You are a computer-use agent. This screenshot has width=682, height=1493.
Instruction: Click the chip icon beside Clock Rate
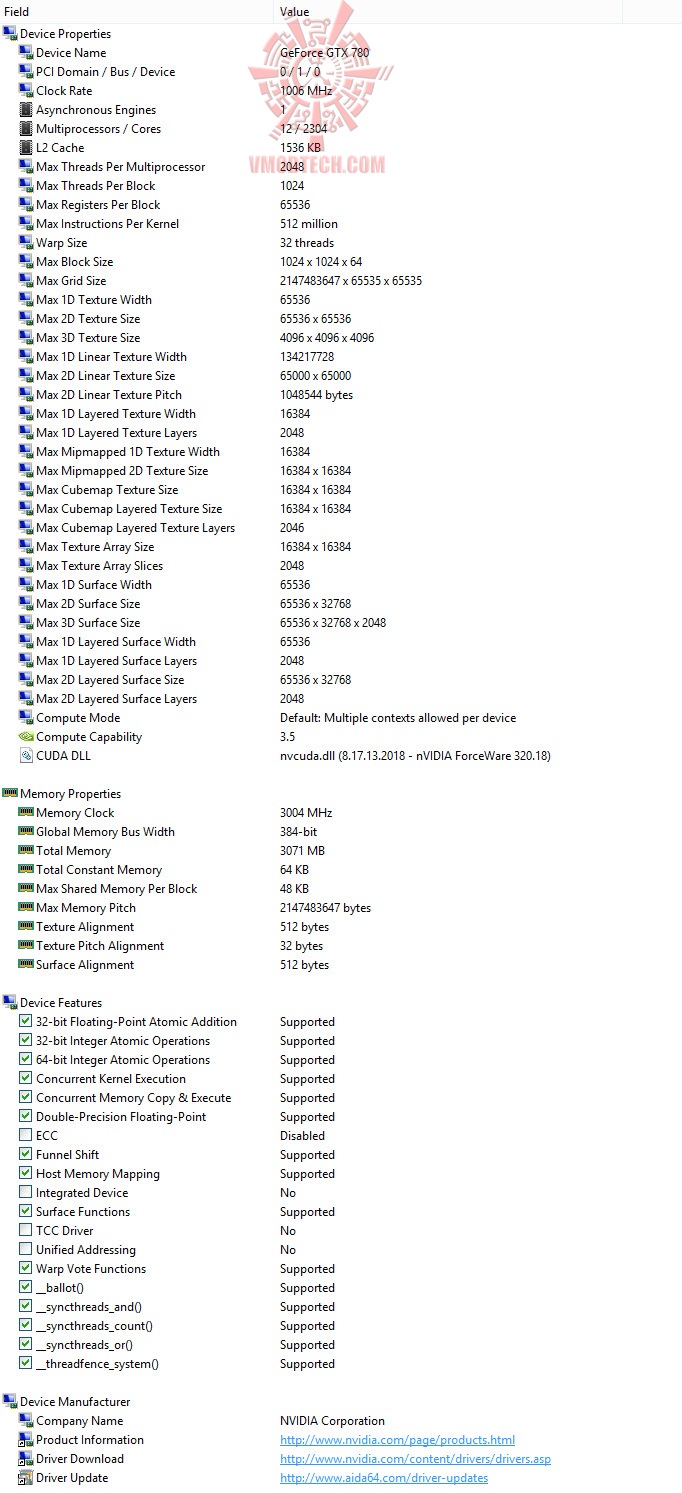point(26,91)
